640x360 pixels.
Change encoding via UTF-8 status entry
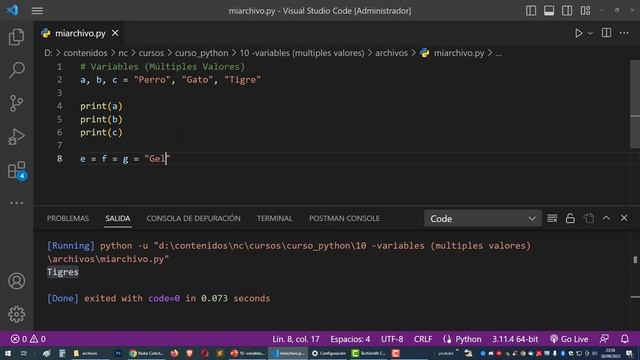click(x=392, y=339)
